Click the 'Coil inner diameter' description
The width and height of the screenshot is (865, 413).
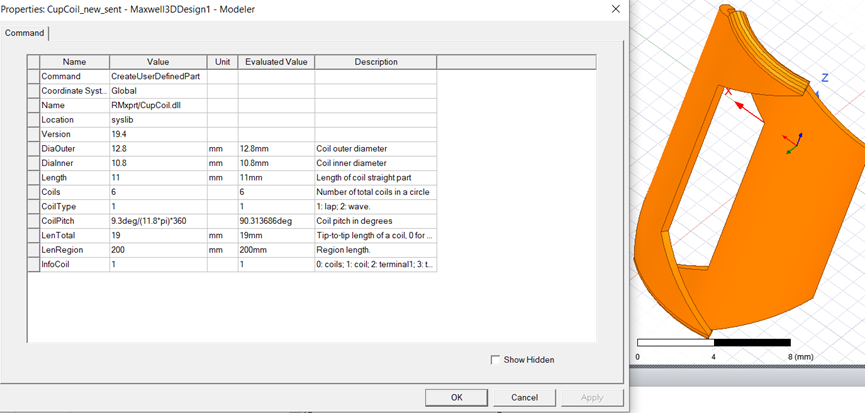point(376,163)
